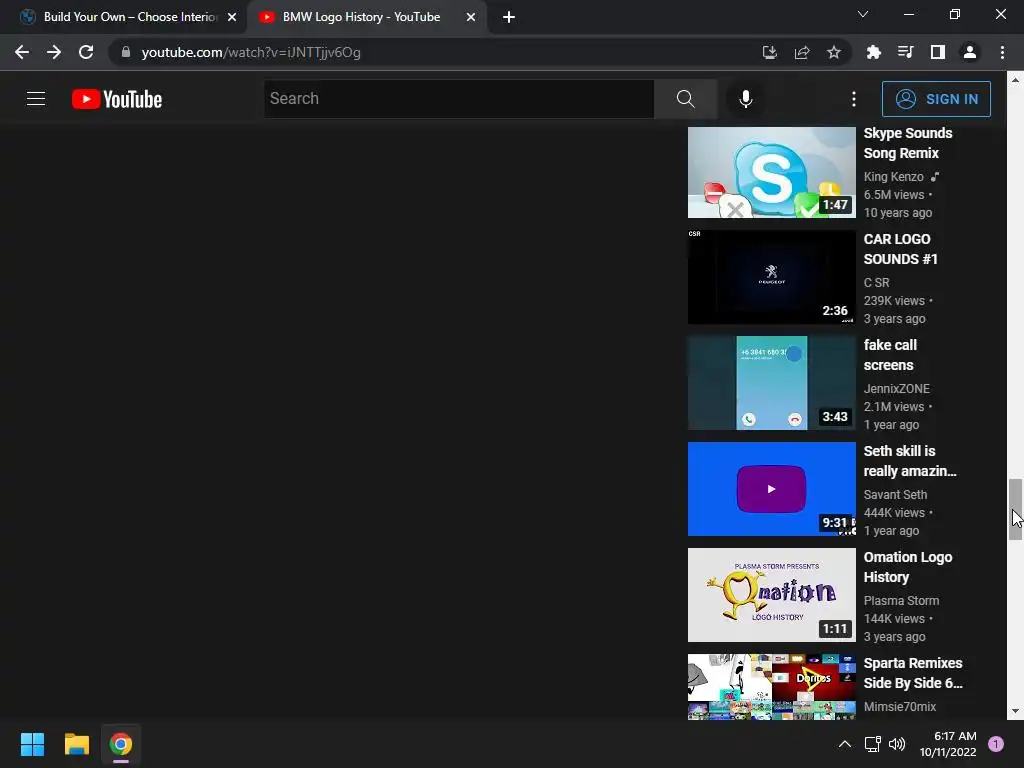Open volume tray icon

[897, 744]
